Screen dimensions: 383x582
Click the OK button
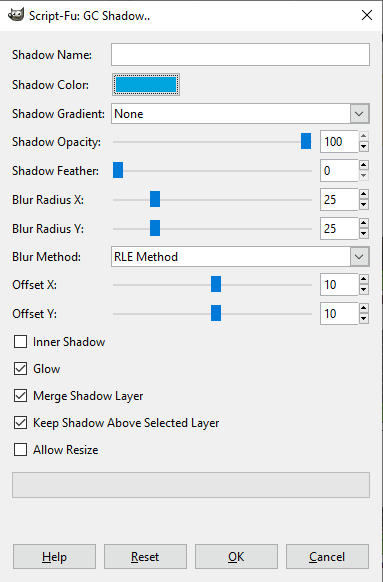(x=236, y=556)
